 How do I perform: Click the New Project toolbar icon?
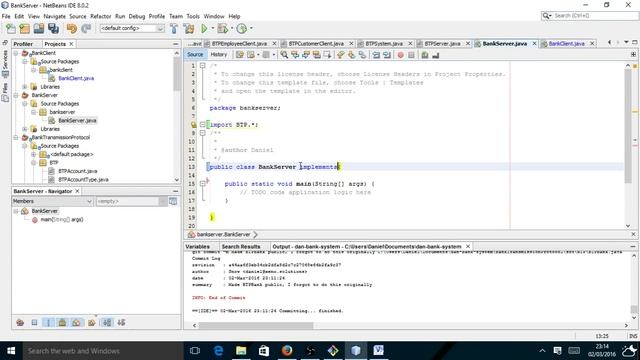[x=24, y=28]
